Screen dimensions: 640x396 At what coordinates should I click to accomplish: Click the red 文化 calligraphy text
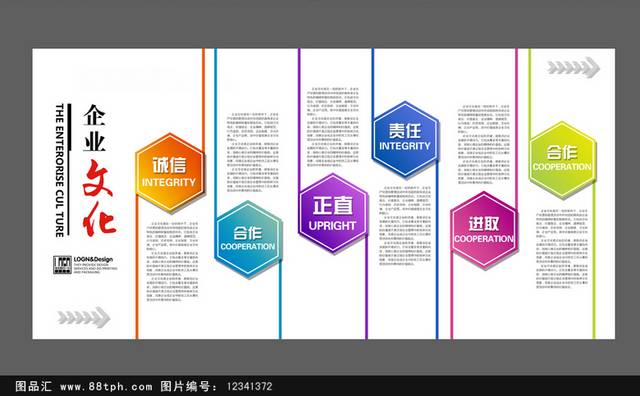tap(99, 198)
